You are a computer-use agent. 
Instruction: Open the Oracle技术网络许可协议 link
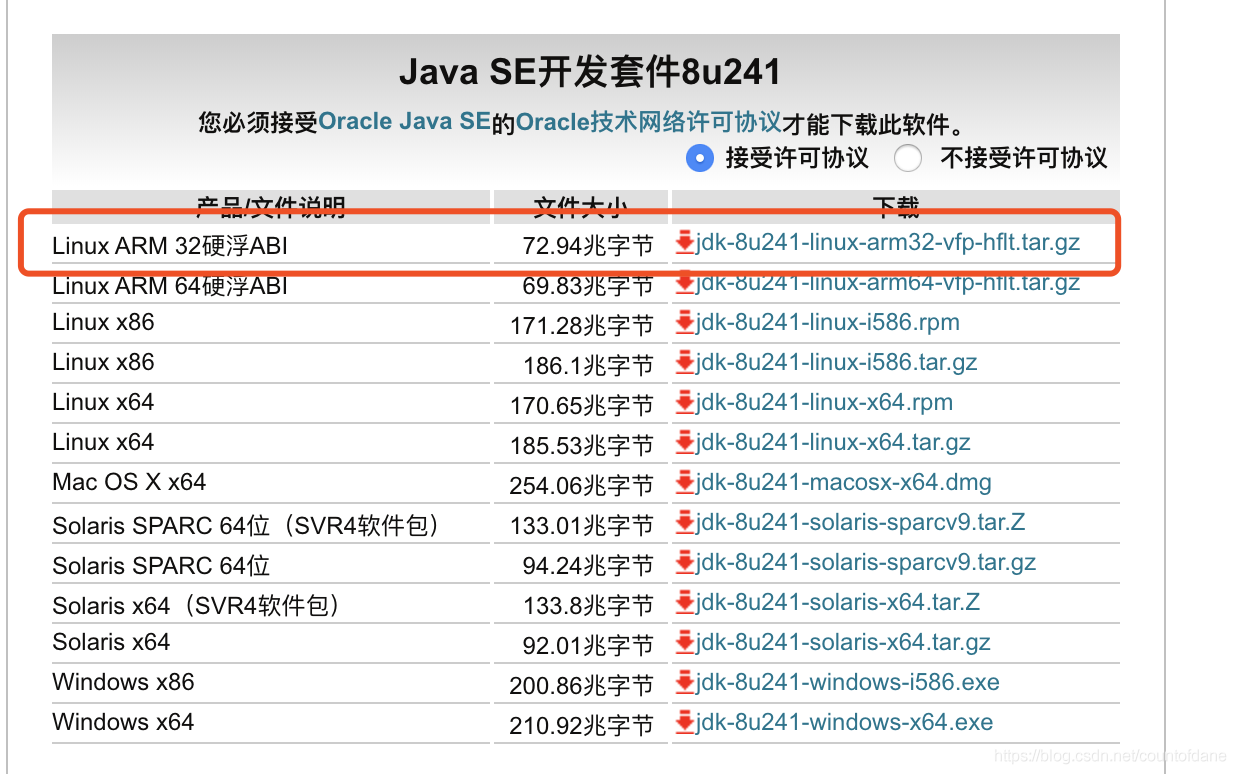pyautogui.click(x=649, y=122)
